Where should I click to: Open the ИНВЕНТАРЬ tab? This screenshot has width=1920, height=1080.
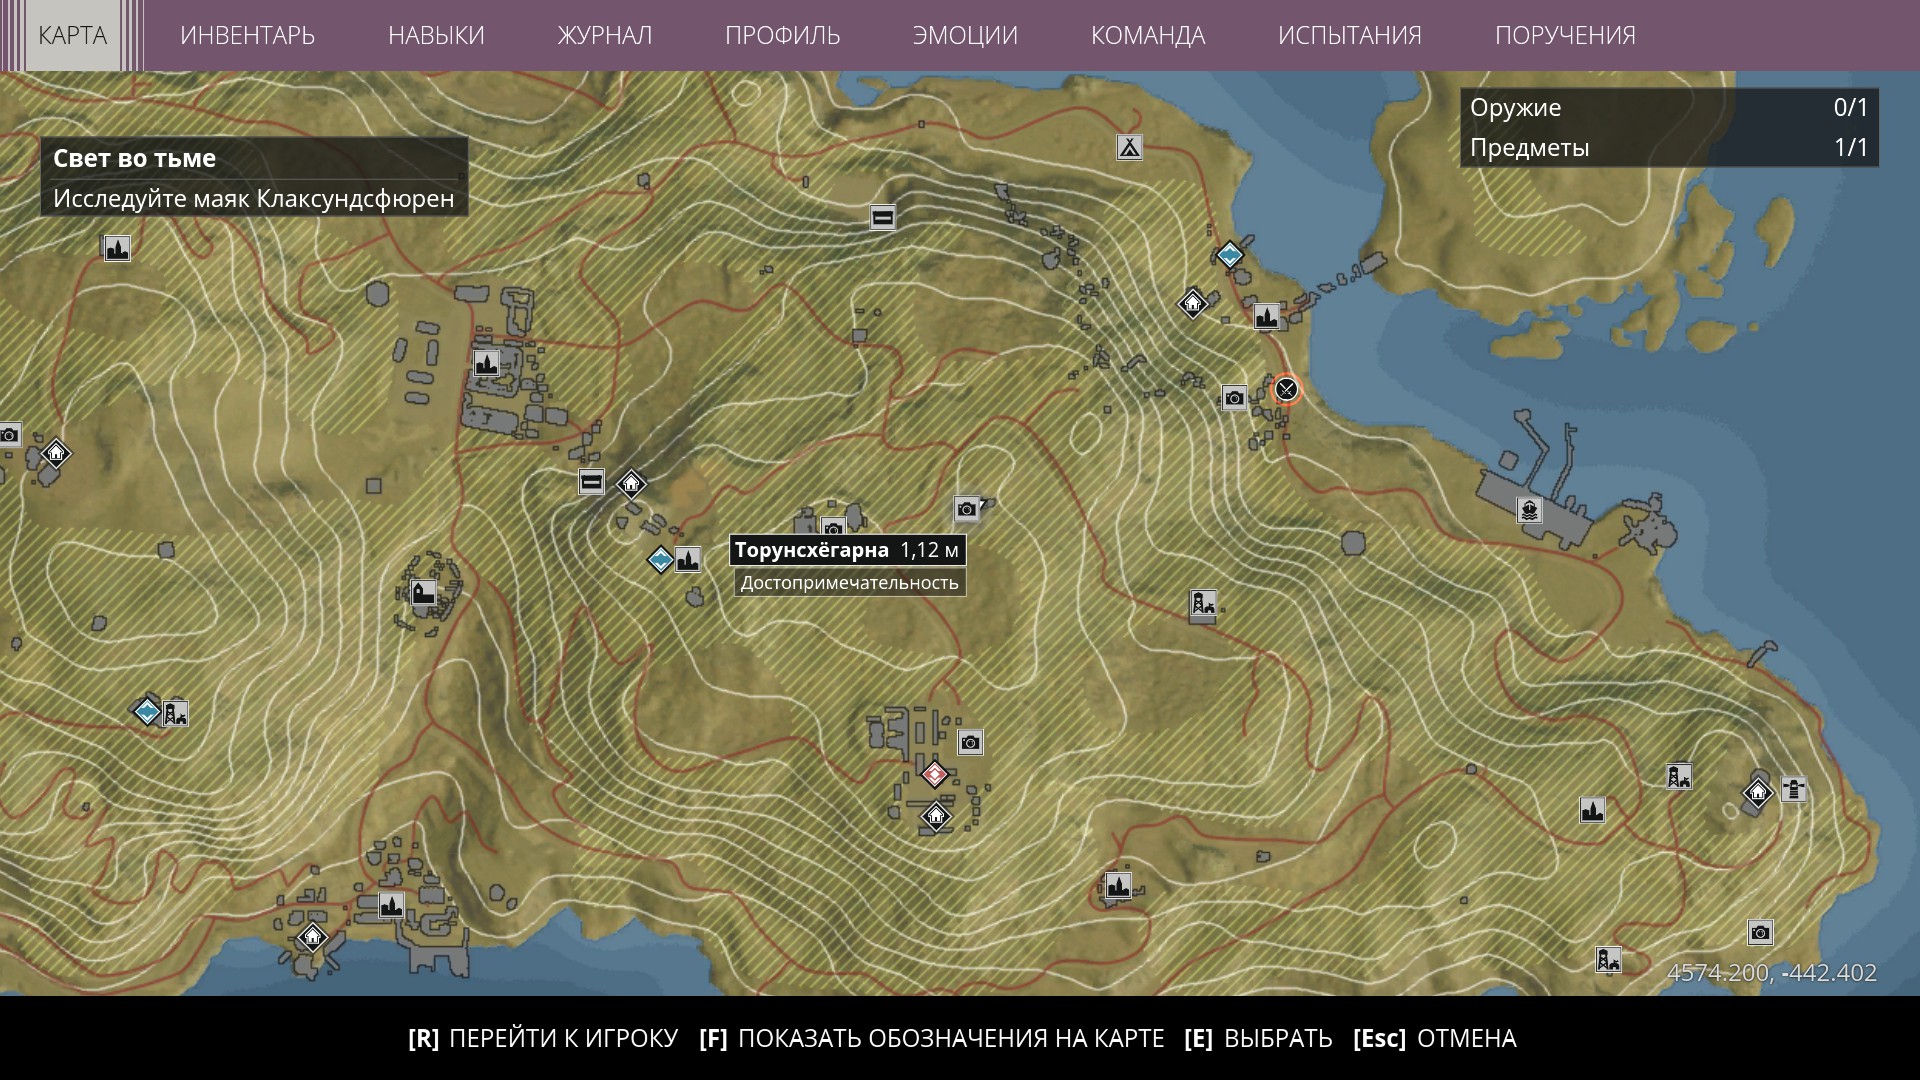click(247, 35)
